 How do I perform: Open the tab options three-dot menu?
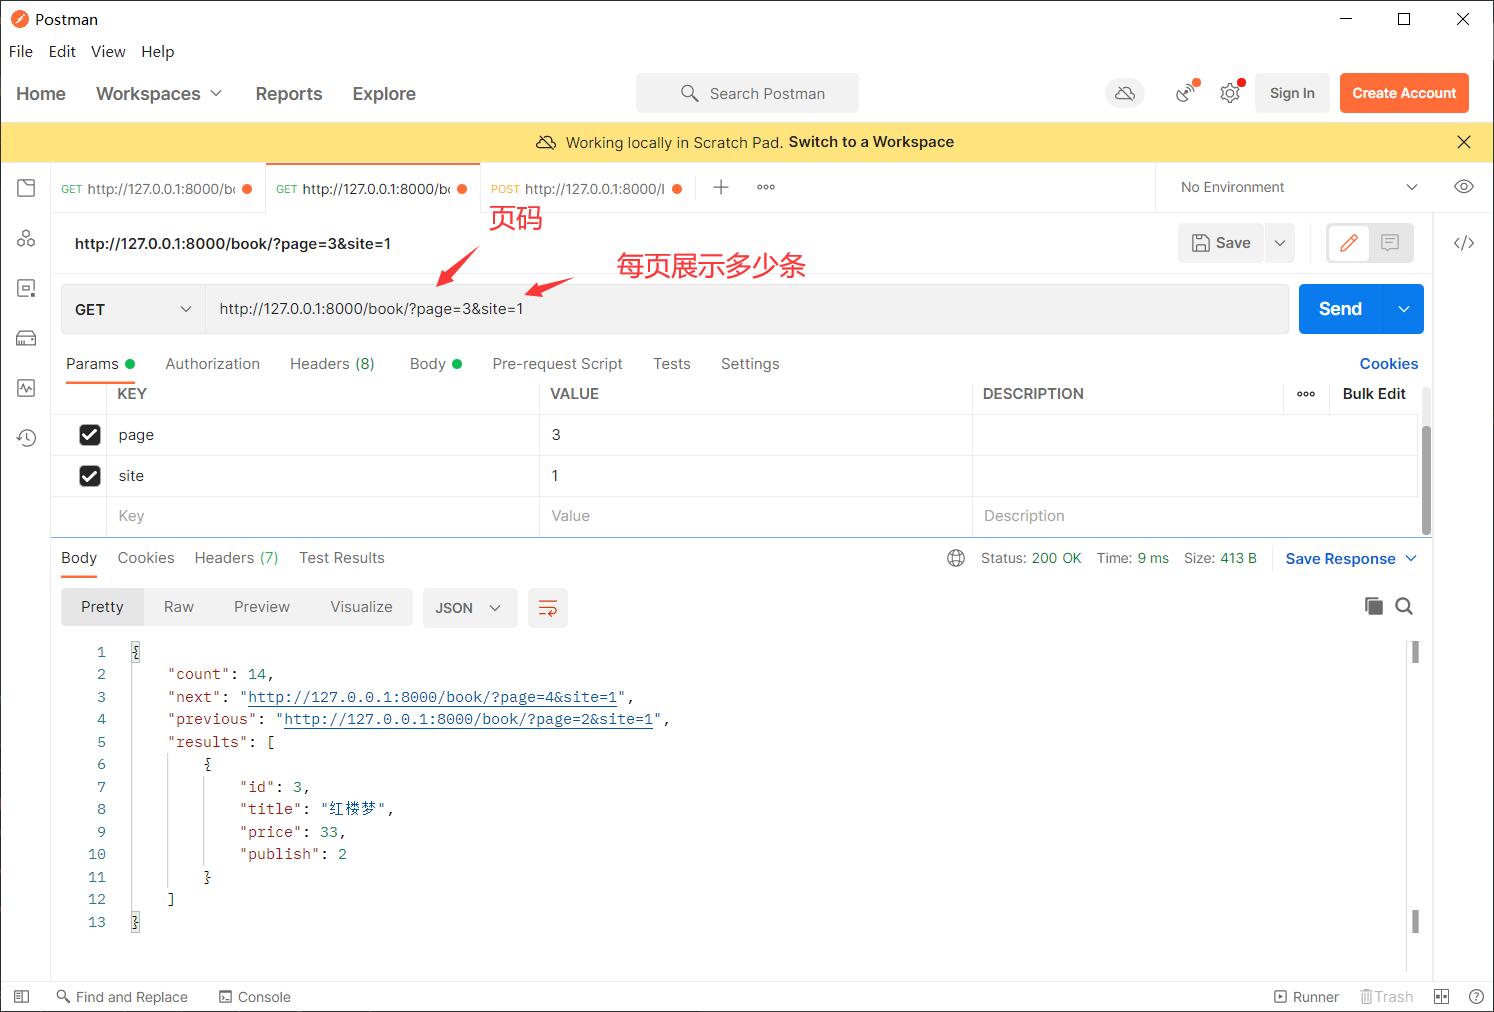[766, 187]
